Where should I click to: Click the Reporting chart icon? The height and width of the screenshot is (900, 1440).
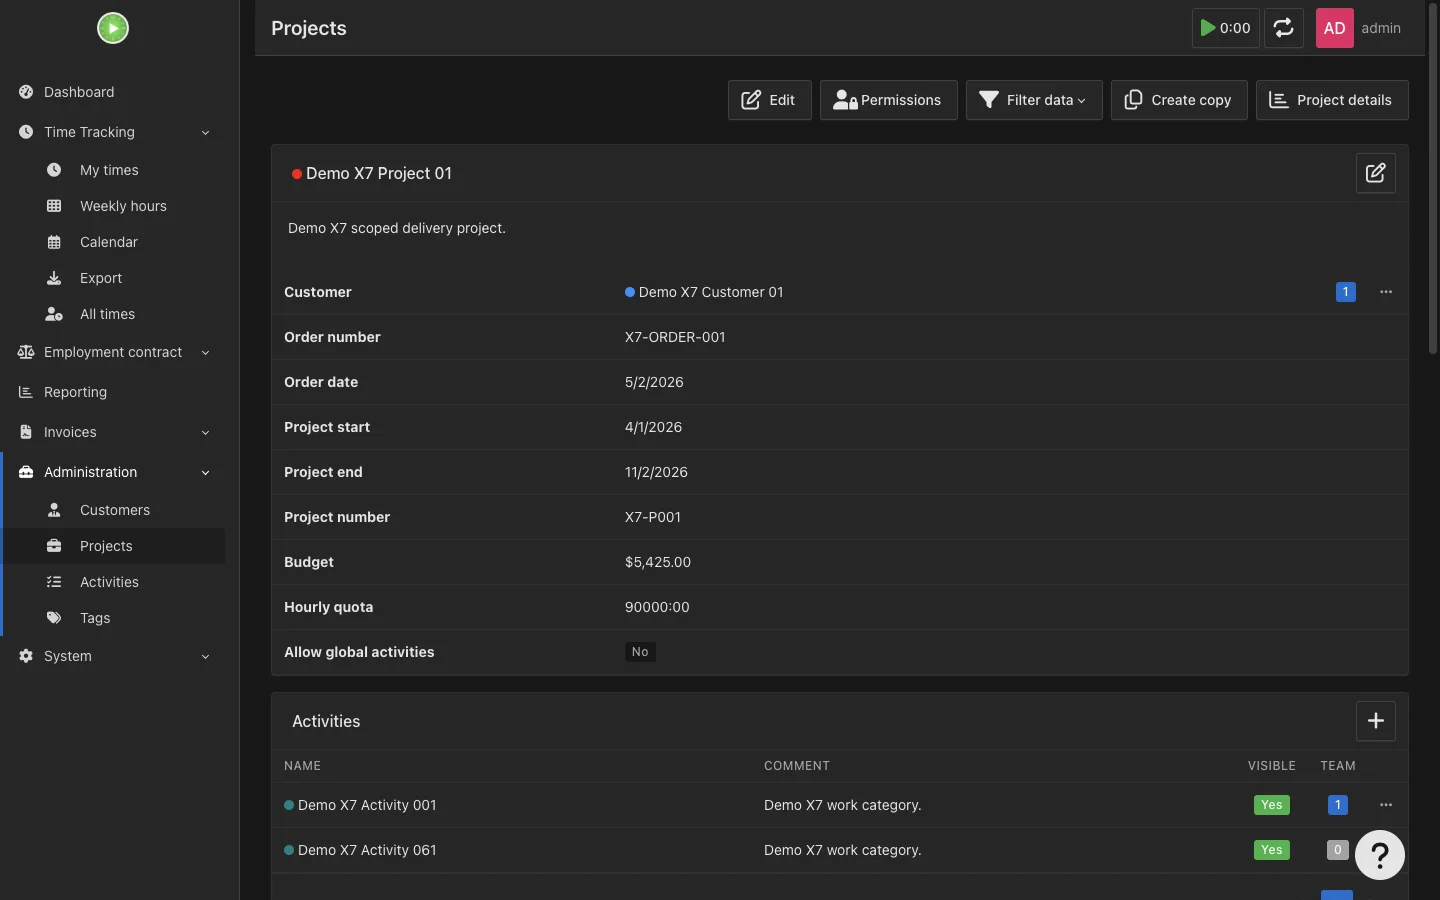26,392
